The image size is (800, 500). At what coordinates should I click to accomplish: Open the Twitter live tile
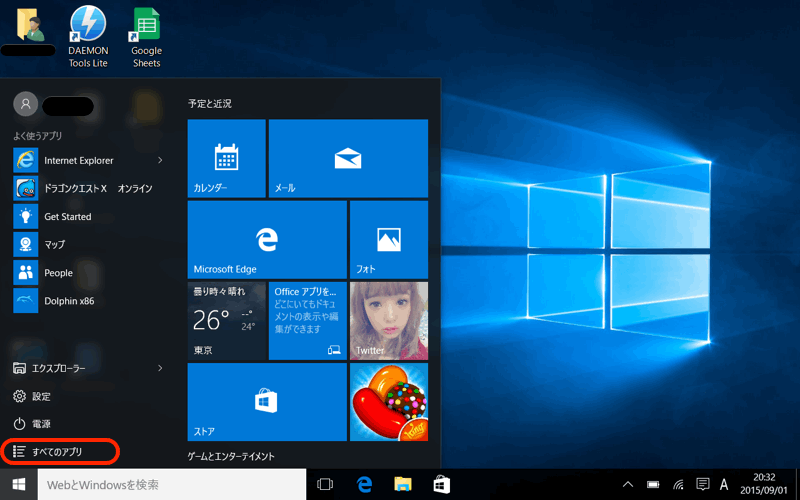[x=388, y=320]
